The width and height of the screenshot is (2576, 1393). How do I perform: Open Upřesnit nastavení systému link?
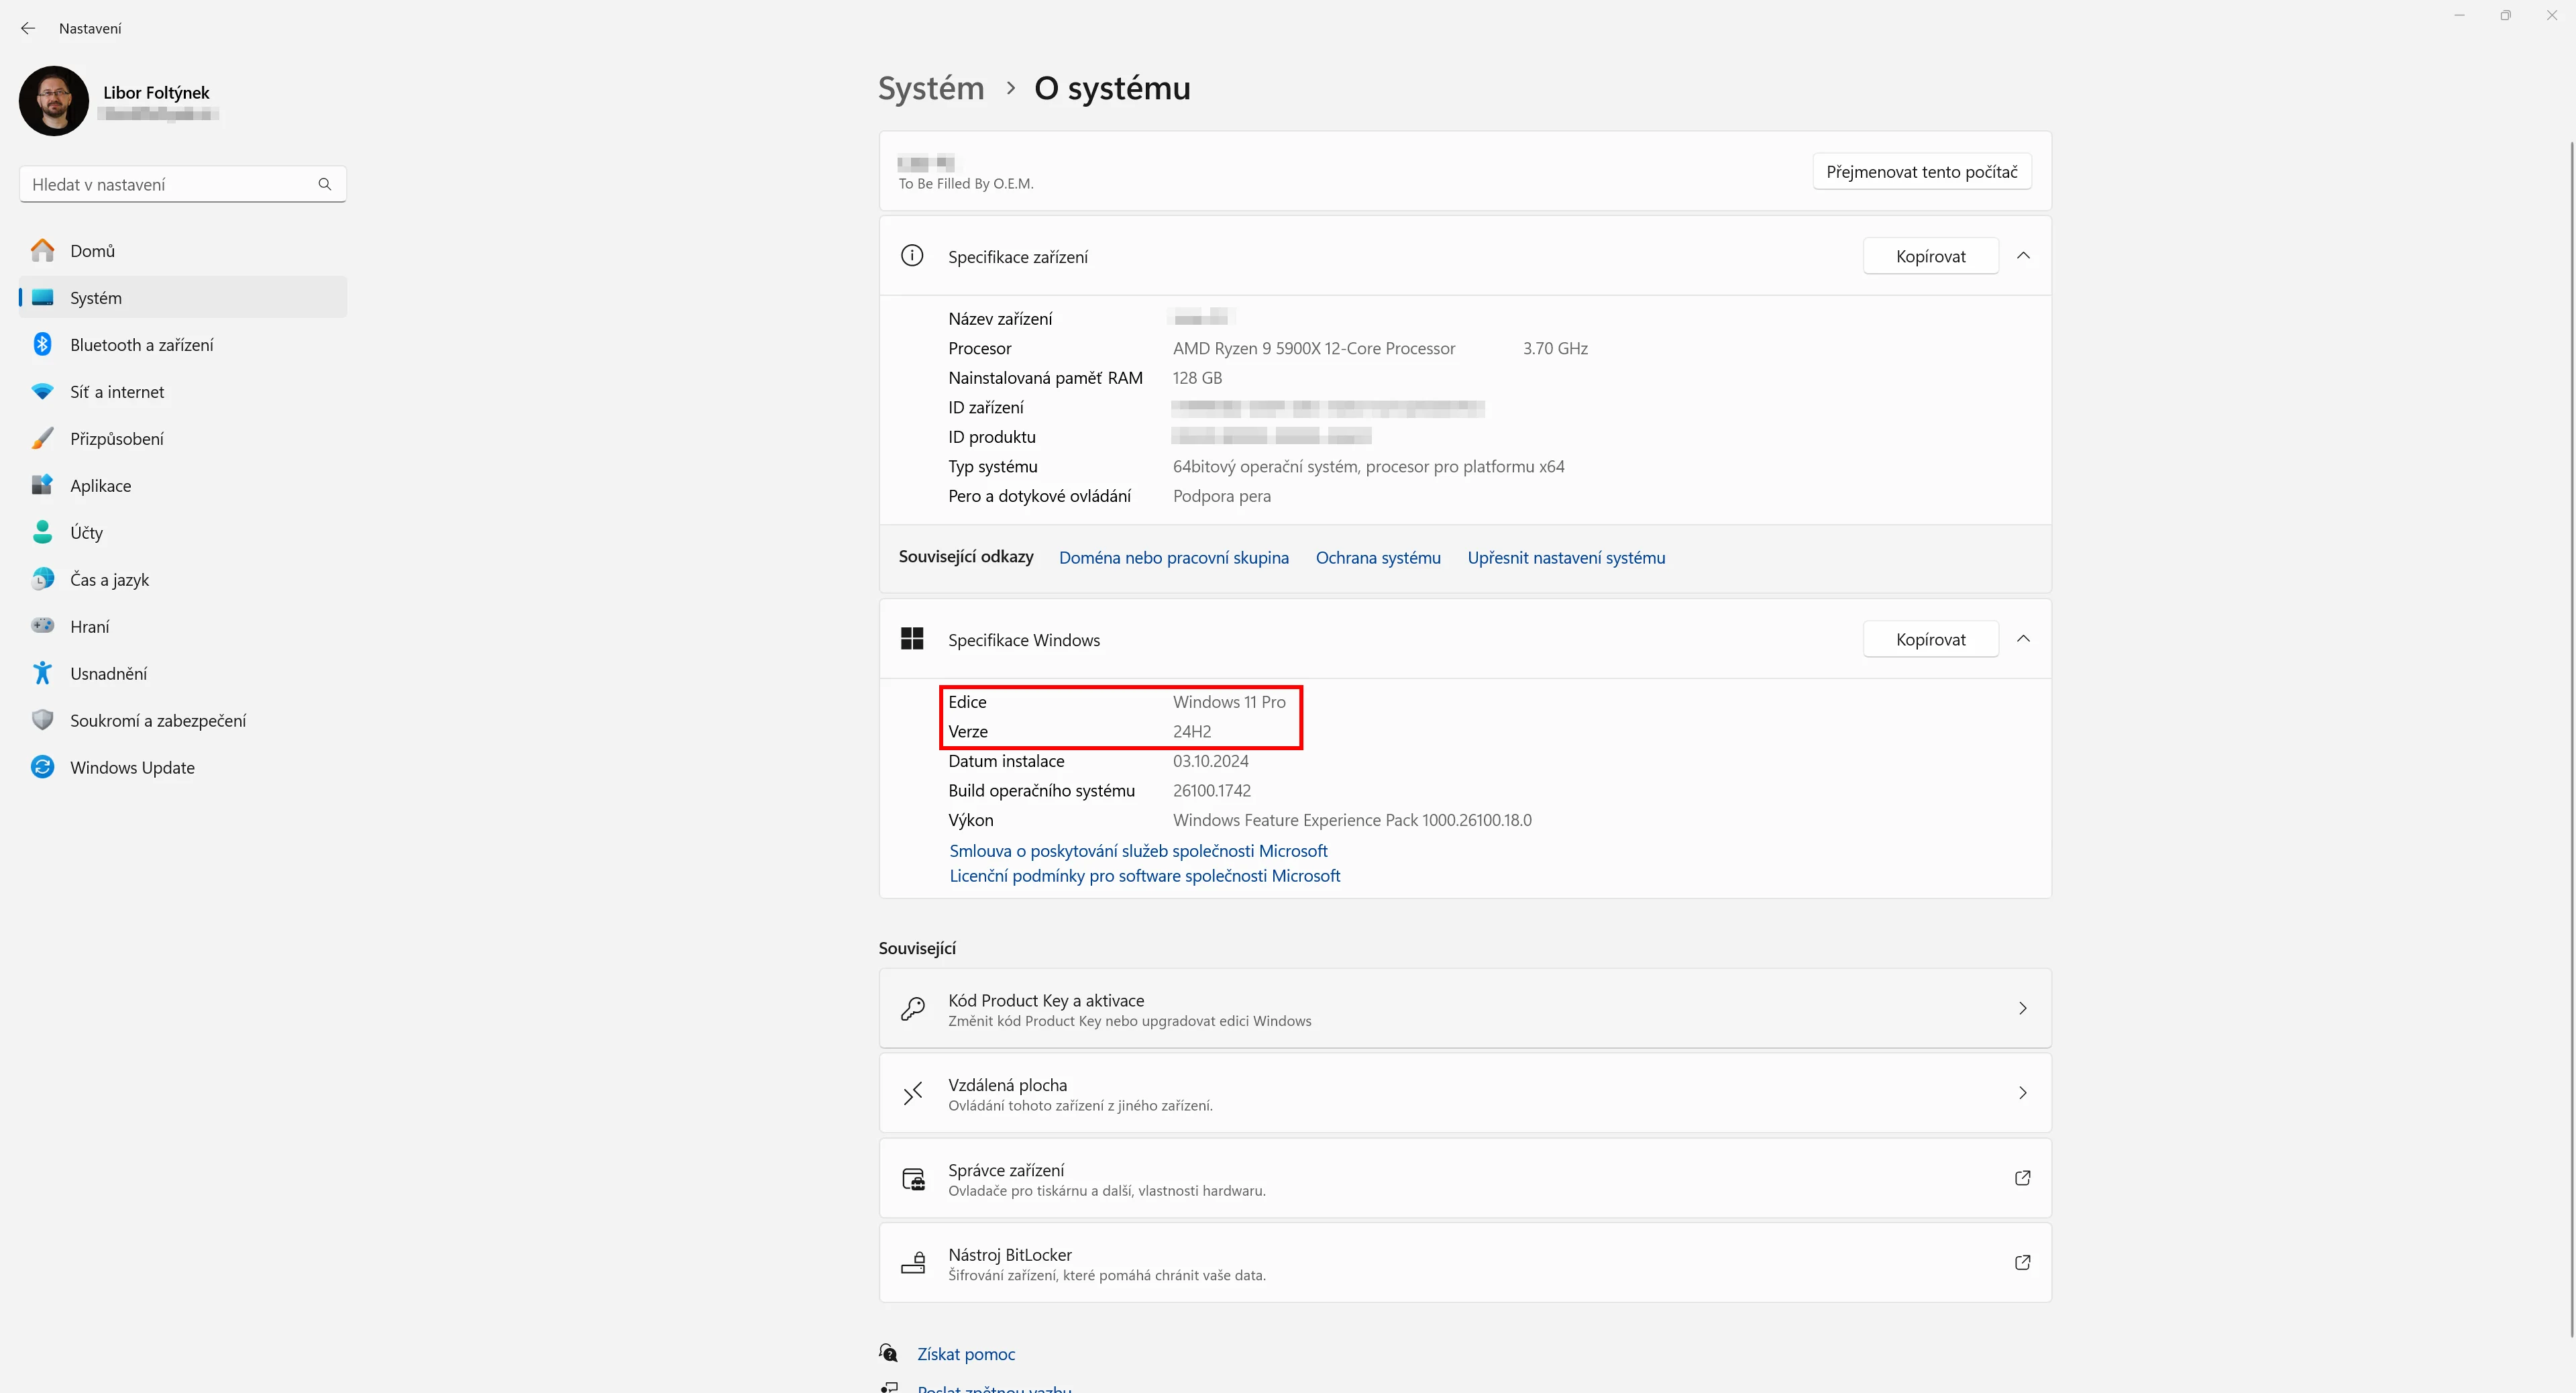click(x=1566, y=558)
